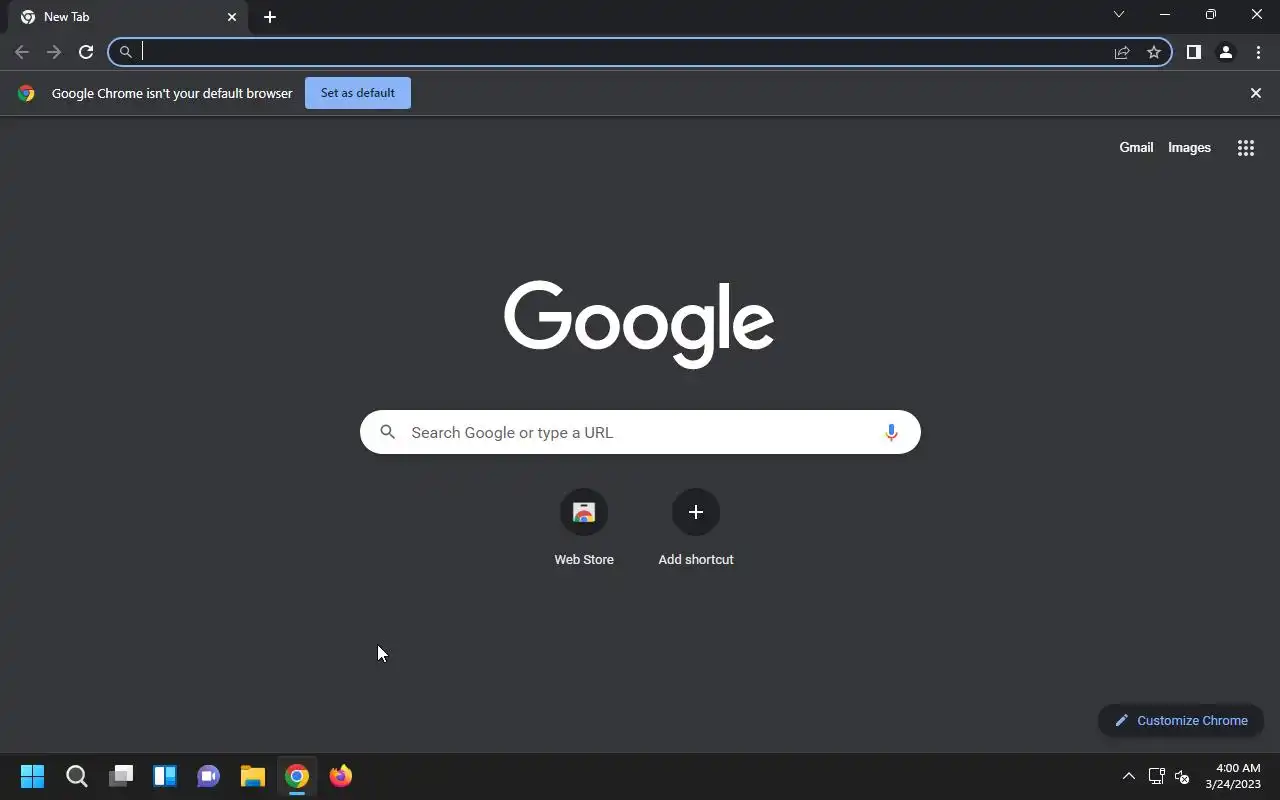Open the Google apps grid
Image resolution: width=1280 pixels, height=800 pixels.
[1245, 148]
